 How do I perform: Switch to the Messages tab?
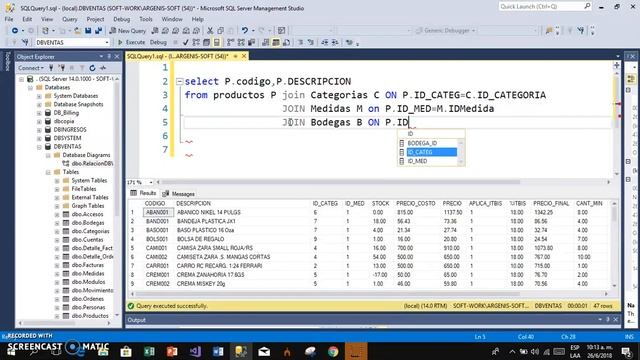(178, 194)
